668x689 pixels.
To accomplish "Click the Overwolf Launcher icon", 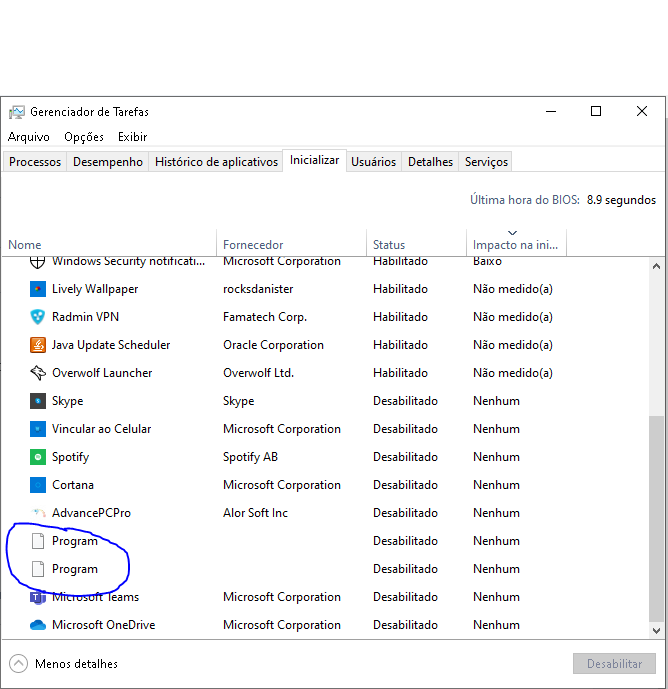I will pyautogui.click(x=38, y=373).
